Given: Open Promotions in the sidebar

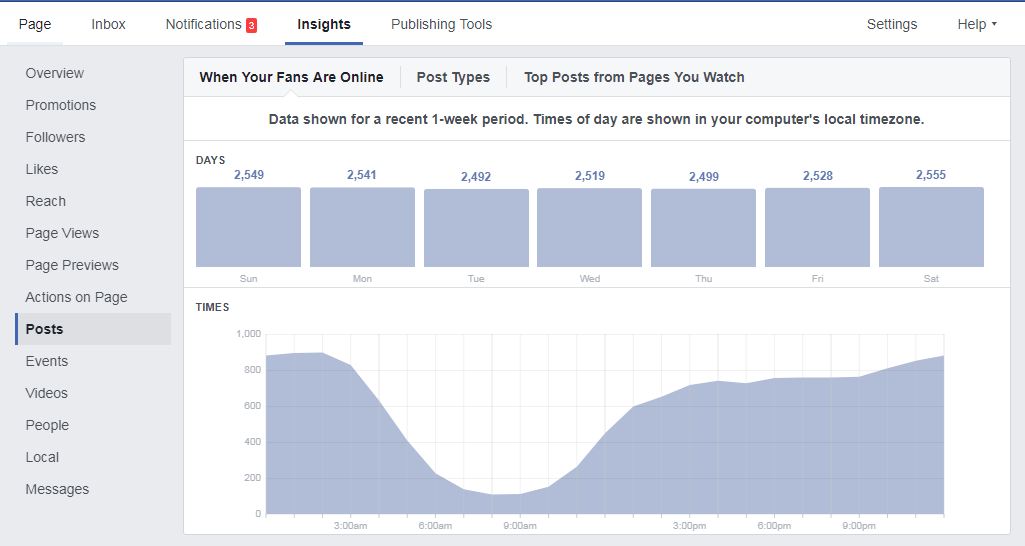Looking at the screenshot, I should click(61, 105).
